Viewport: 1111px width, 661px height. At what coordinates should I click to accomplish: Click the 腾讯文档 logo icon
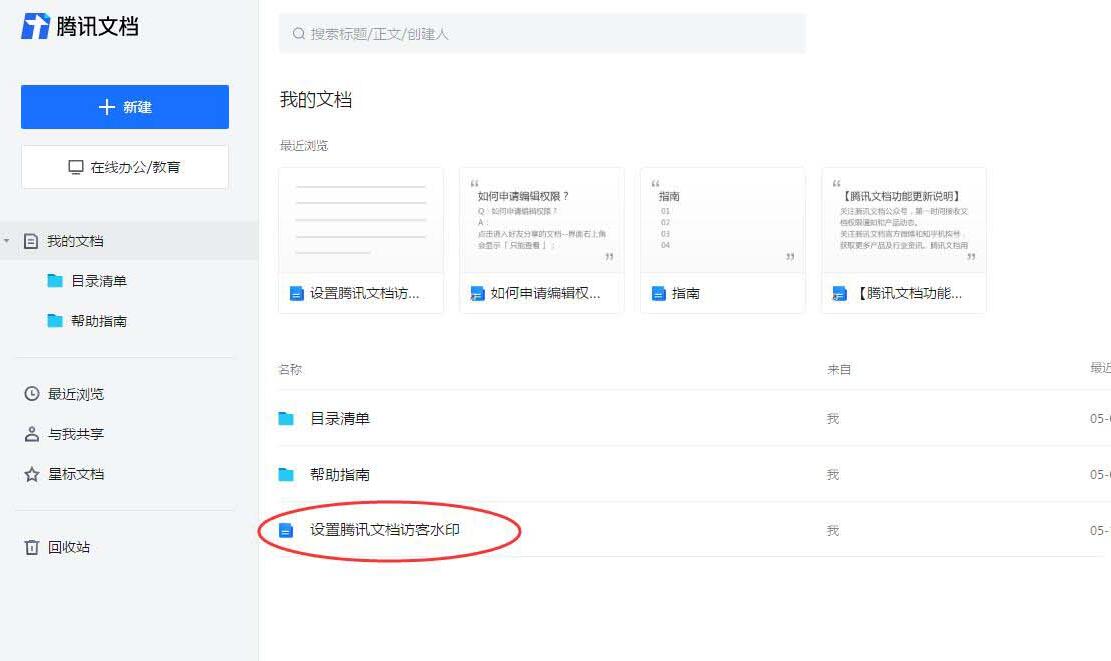click(34, 25)
